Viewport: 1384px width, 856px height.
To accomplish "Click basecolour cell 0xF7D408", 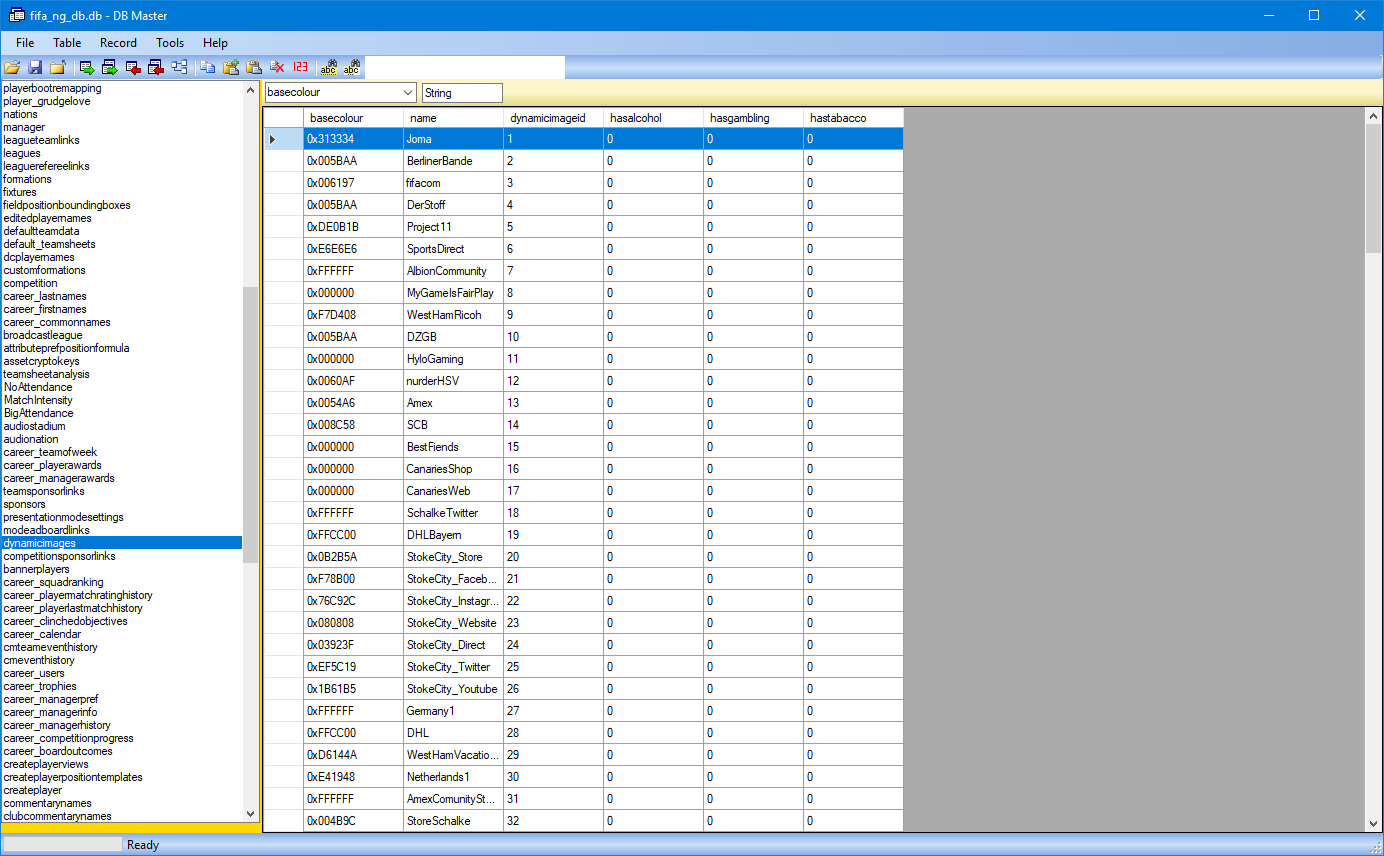I will [x=353, y=315].
